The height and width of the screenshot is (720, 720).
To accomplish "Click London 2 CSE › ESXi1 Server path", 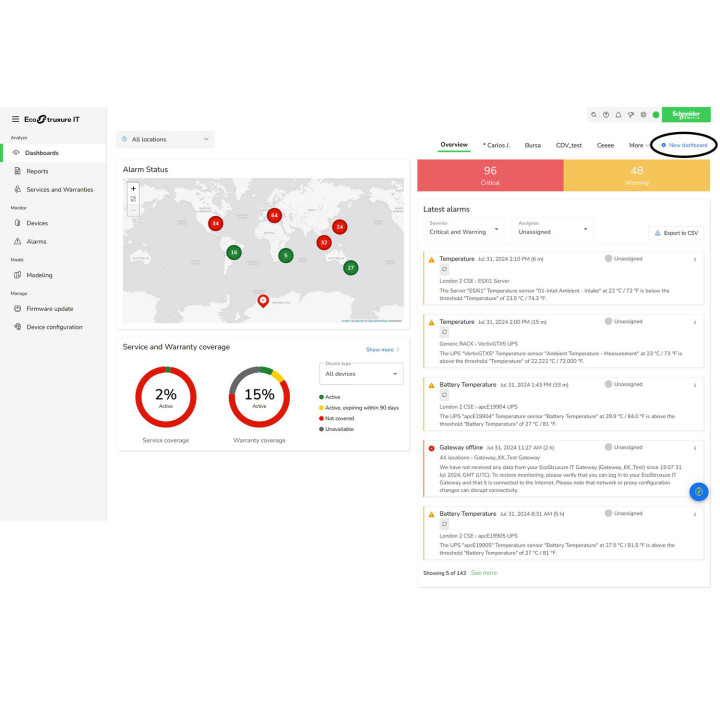I will [x=474, y=281].
